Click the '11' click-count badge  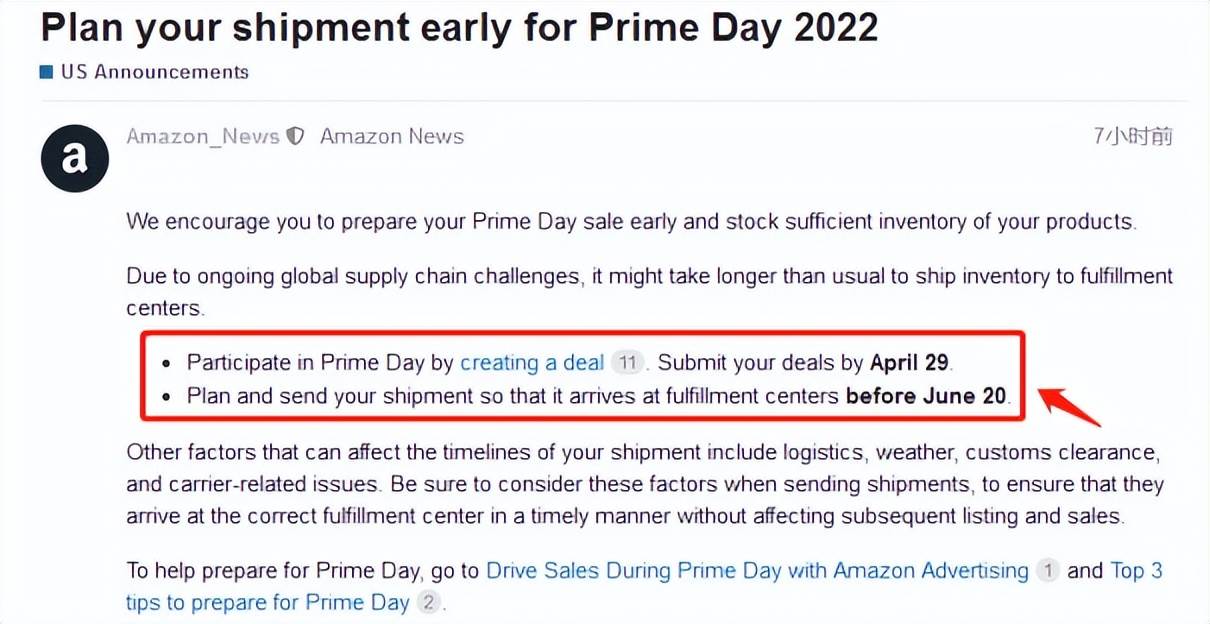(627, 363)
